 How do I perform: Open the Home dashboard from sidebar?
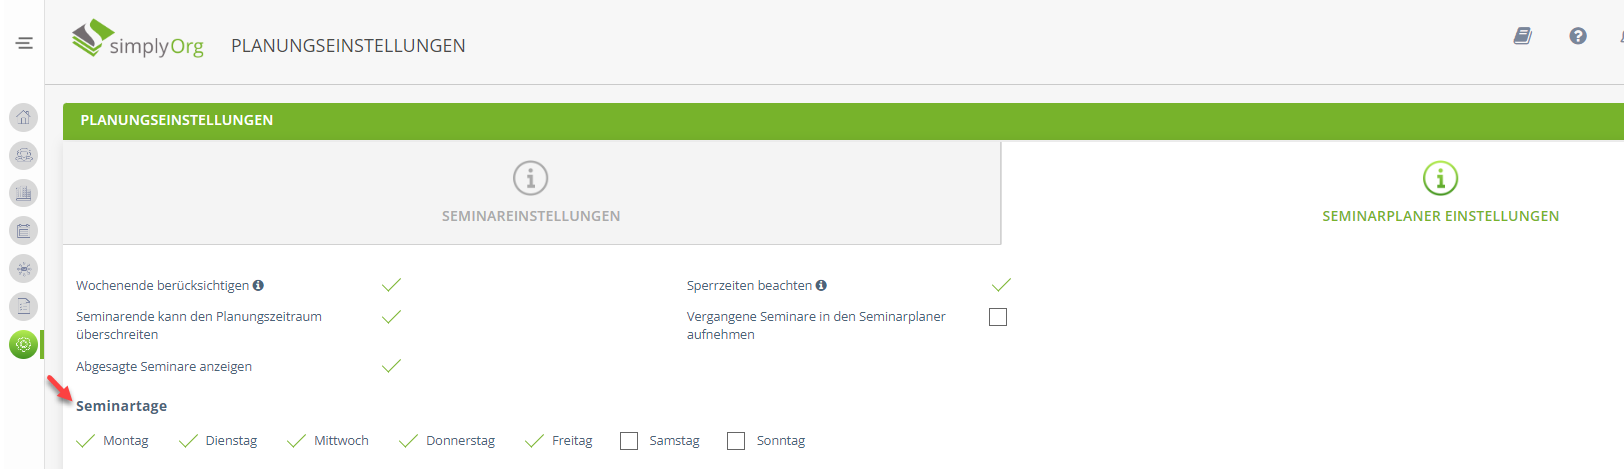(24, 117)
